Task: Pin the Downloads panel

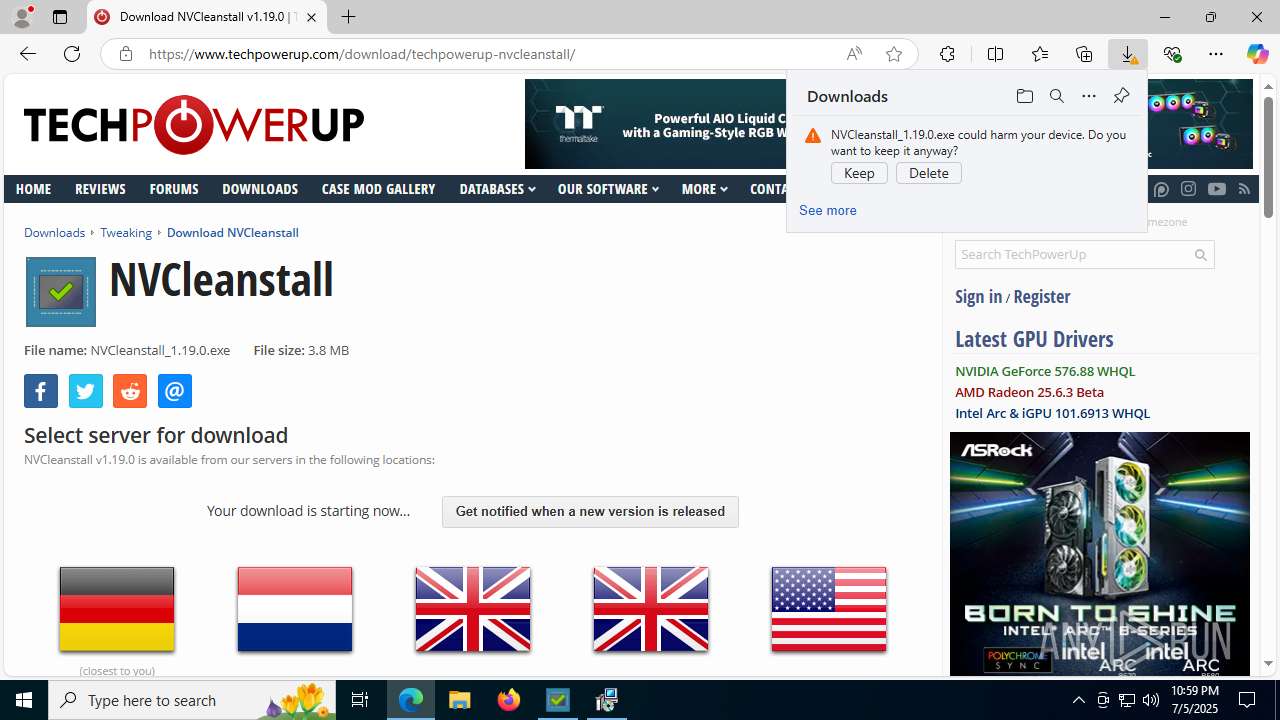Action: tap(1121, 96)
